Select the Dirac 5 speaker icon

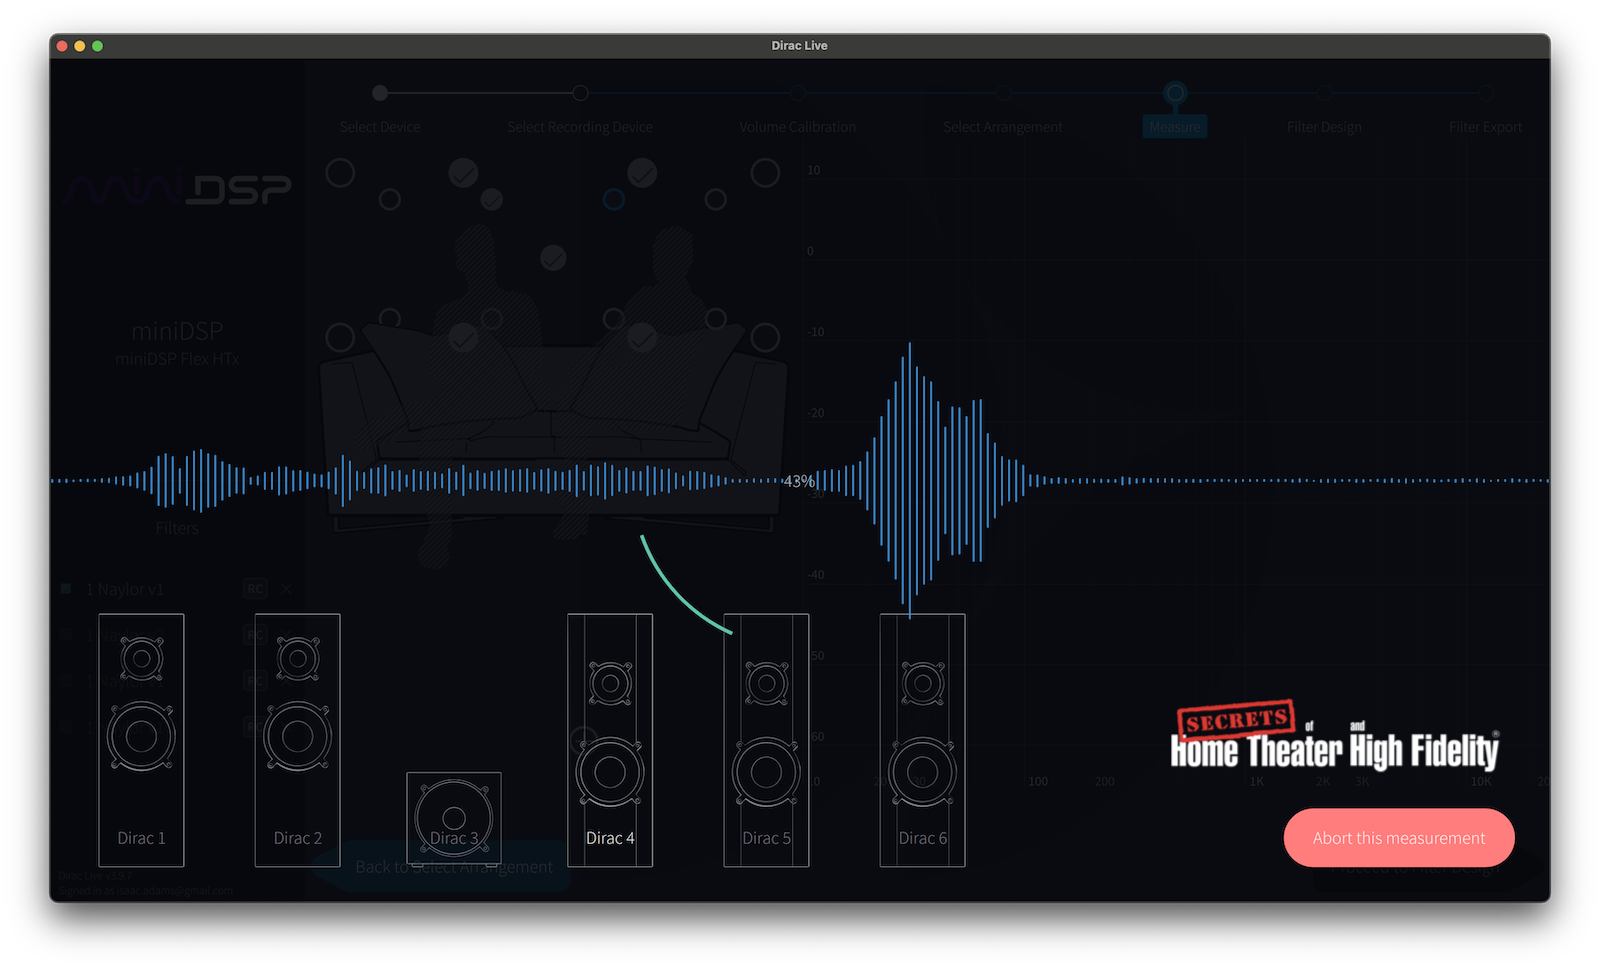point(766,740)
